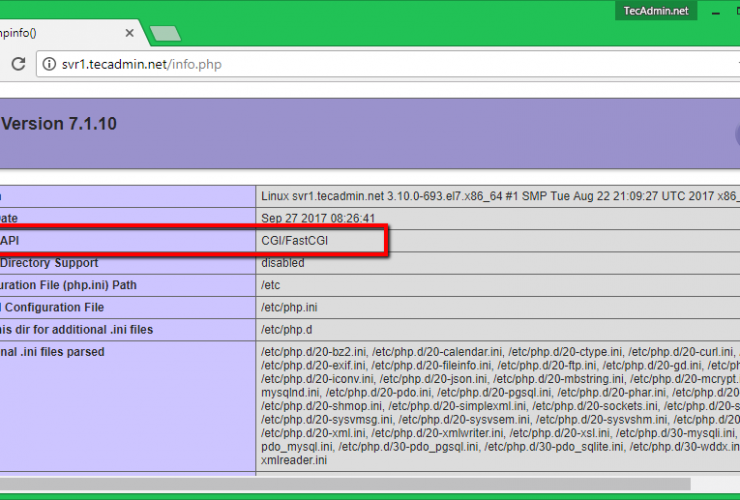Click the TecAdmin.net profile button
Viewport: 740px width, 500px height.
[x=653, y=10]
